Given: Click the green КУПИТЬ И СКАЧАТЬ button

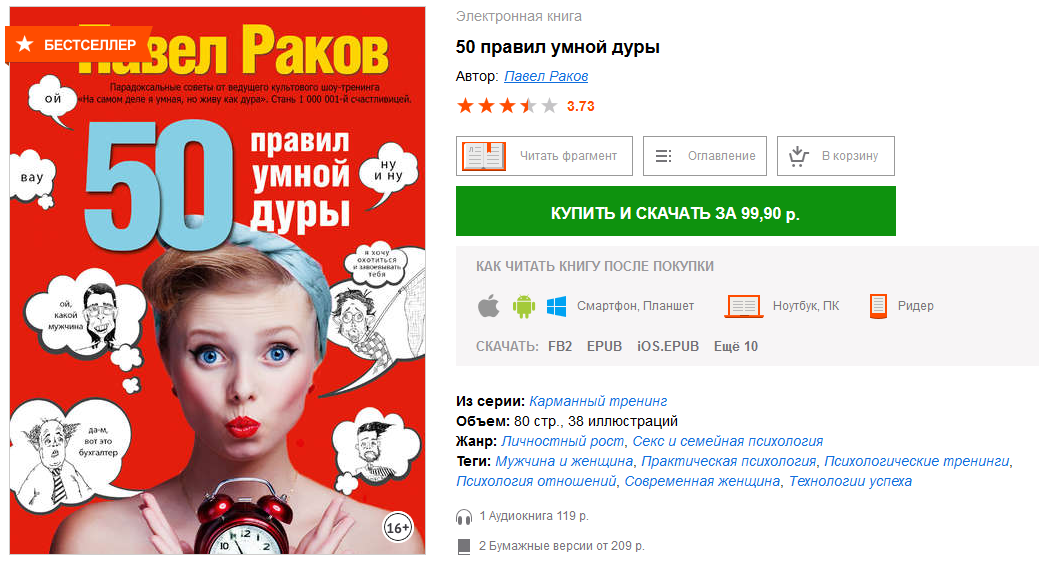Looking at the screenshot, I should [676, 212].
